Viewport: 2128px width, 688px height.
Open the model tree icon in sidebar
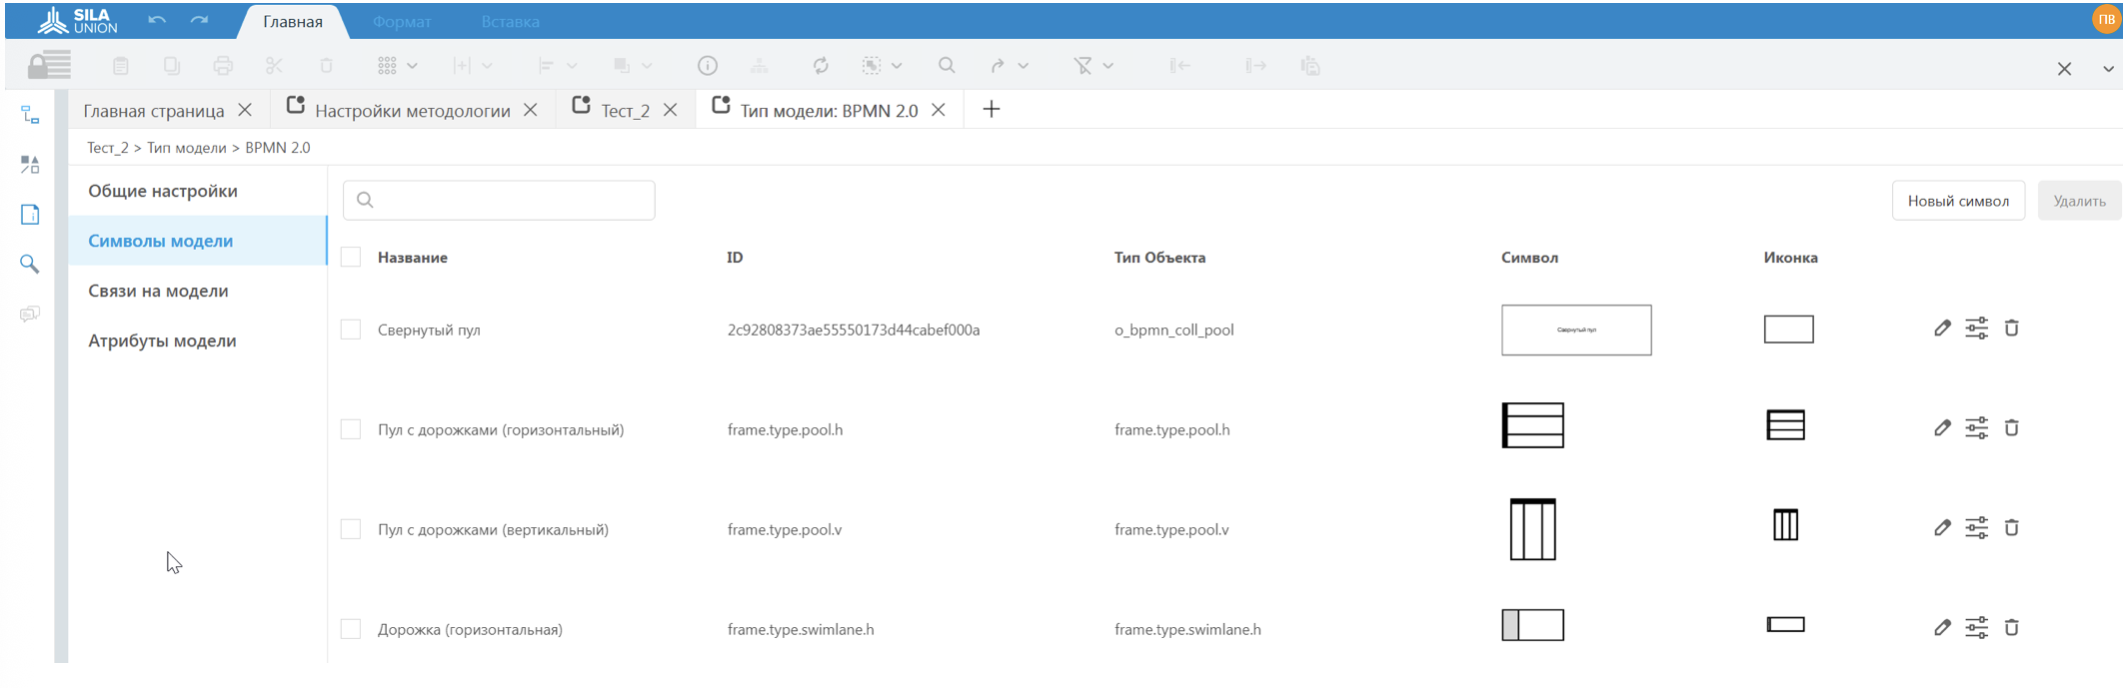(30, 116)
